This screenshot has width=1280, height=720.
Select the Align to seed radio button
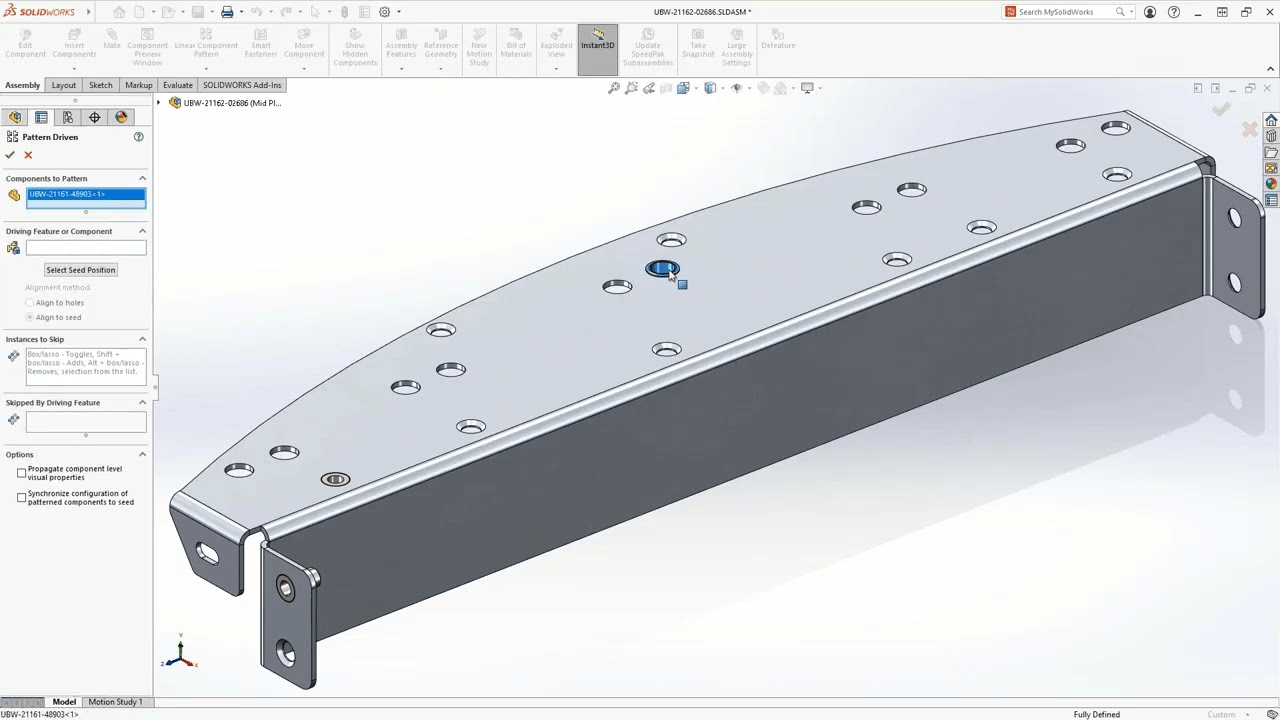(30, 317)
